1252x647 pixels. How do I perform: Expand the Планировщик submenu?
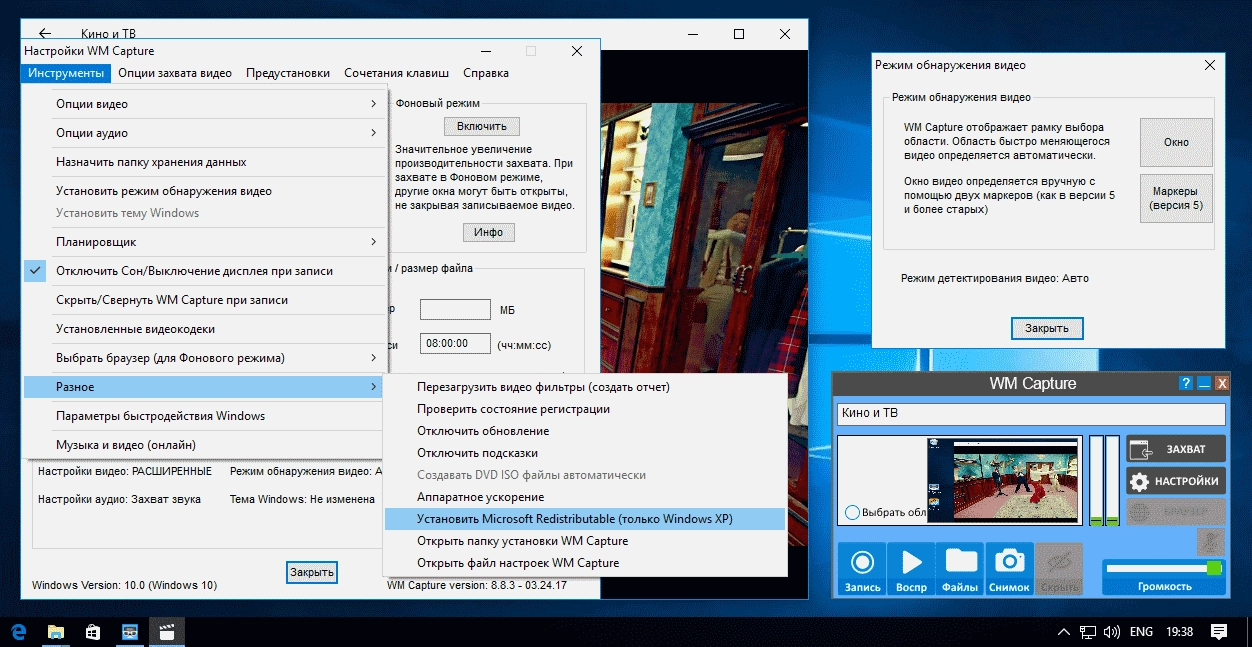pos(204,242)
